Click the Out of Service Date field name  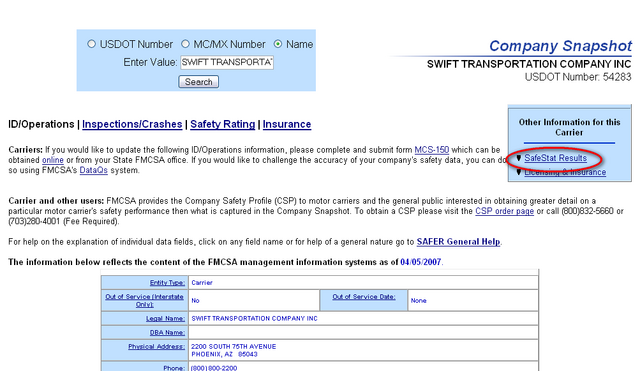tap(364, 297)
